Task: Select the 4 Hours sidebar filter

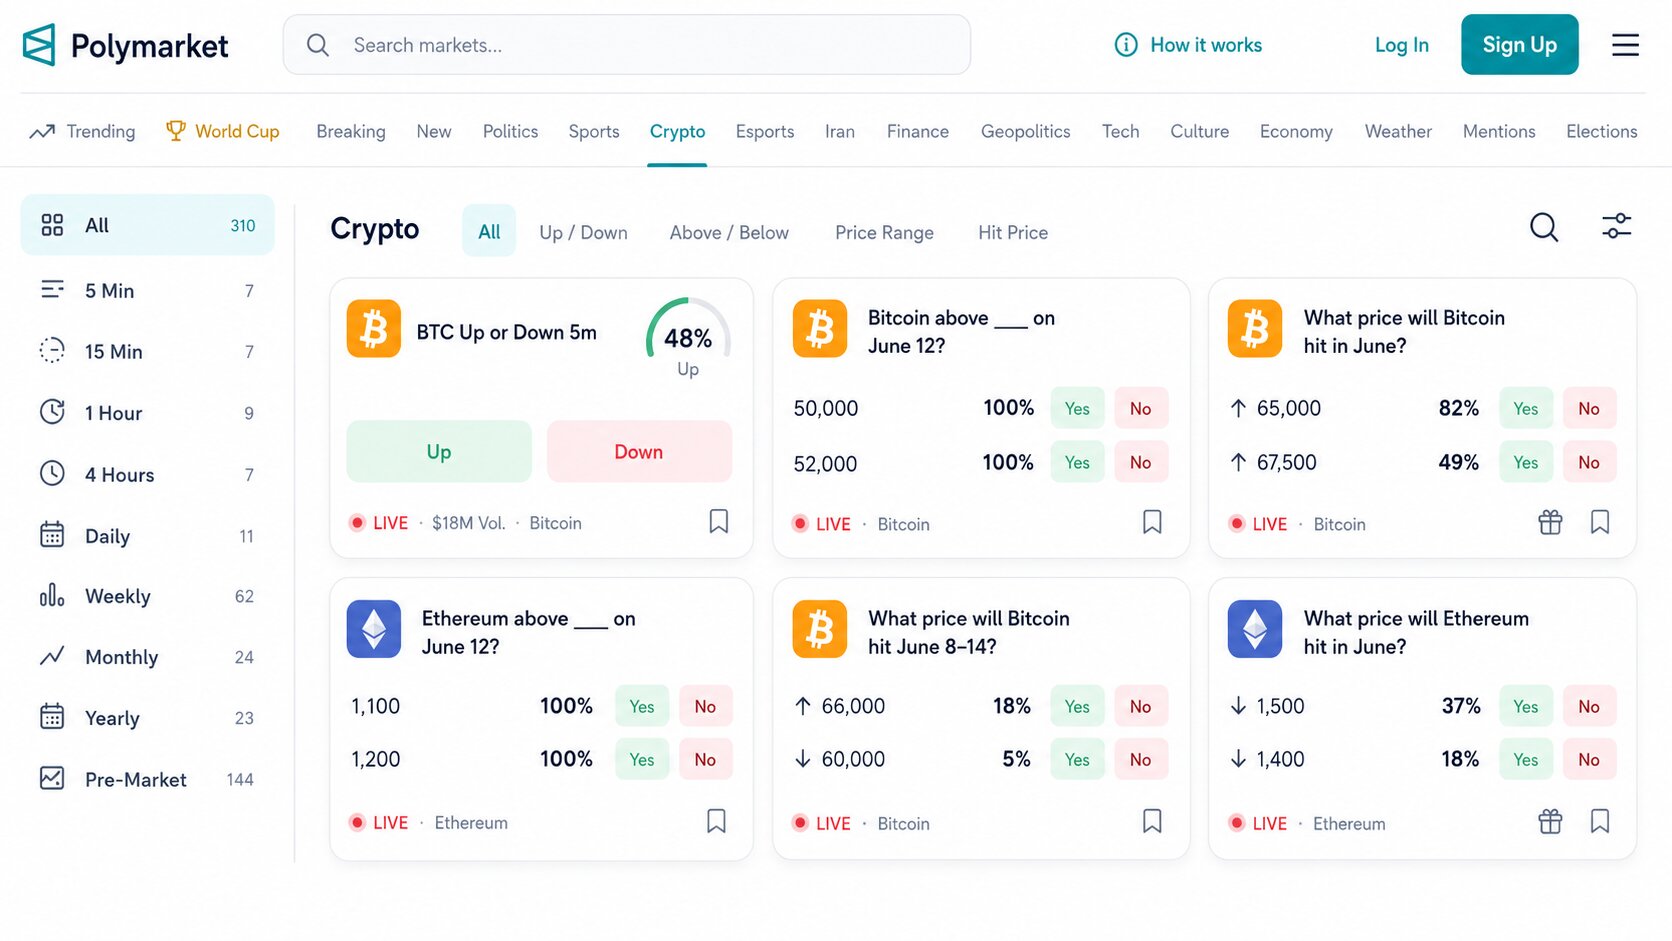Action: point(147,475)
